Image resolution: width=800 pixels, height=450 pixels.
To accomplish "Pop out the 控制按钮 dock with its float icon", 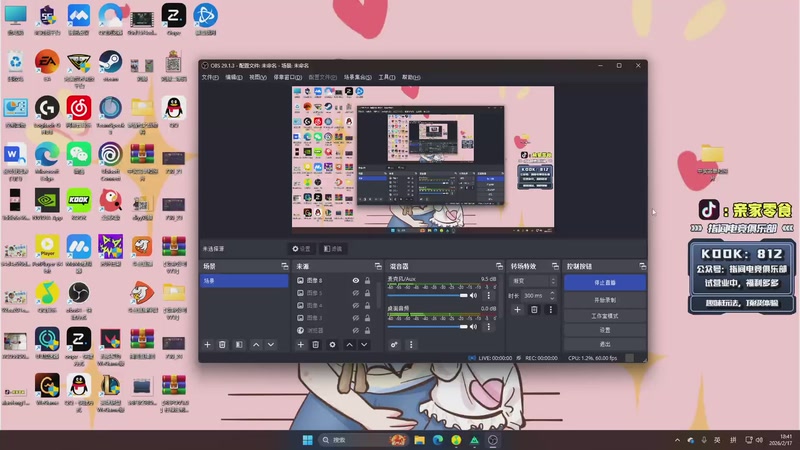I will (x=642, y=266).
